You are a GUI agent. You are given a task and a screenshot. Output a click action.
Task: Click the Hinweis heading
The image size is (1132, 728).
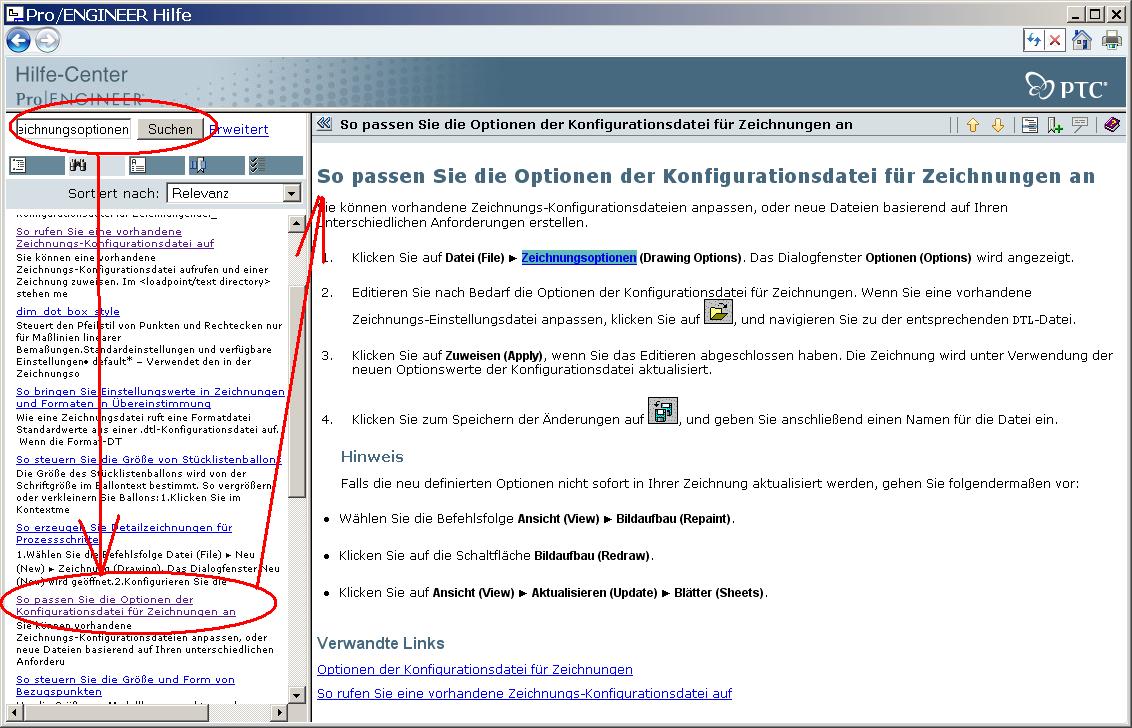coord(372,456)
